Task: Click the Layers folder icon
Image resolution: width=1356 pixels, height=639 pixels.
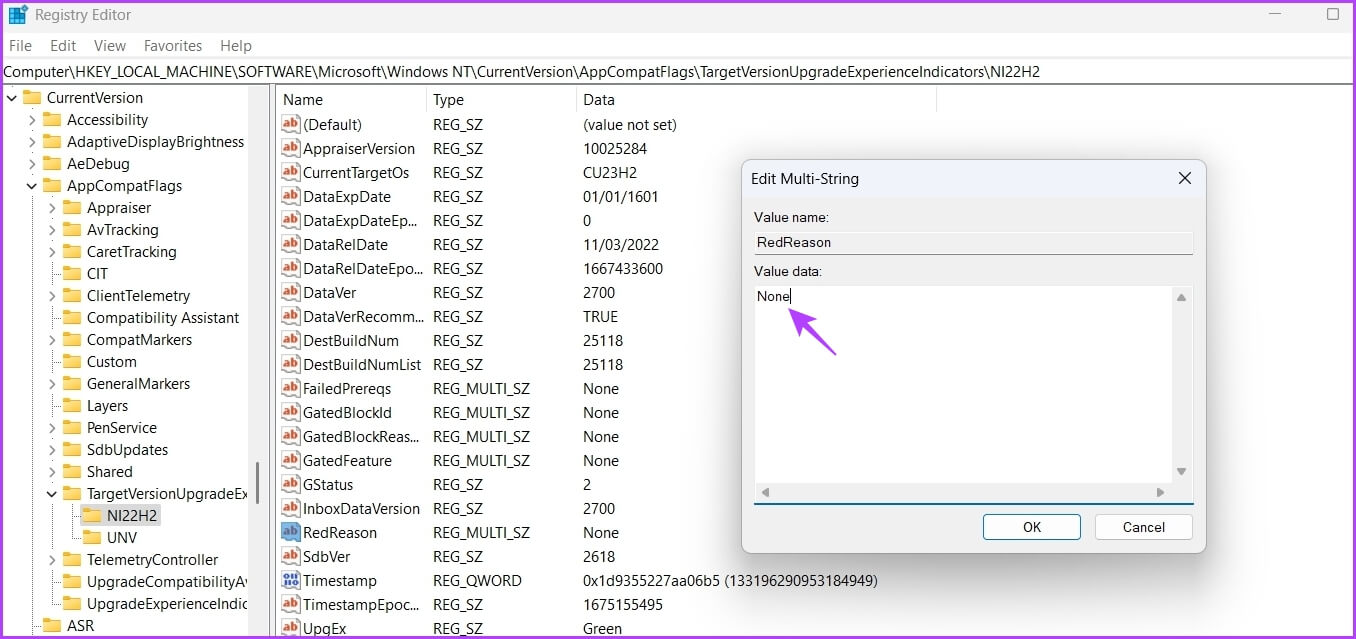Action: click(x=71, y=406)
